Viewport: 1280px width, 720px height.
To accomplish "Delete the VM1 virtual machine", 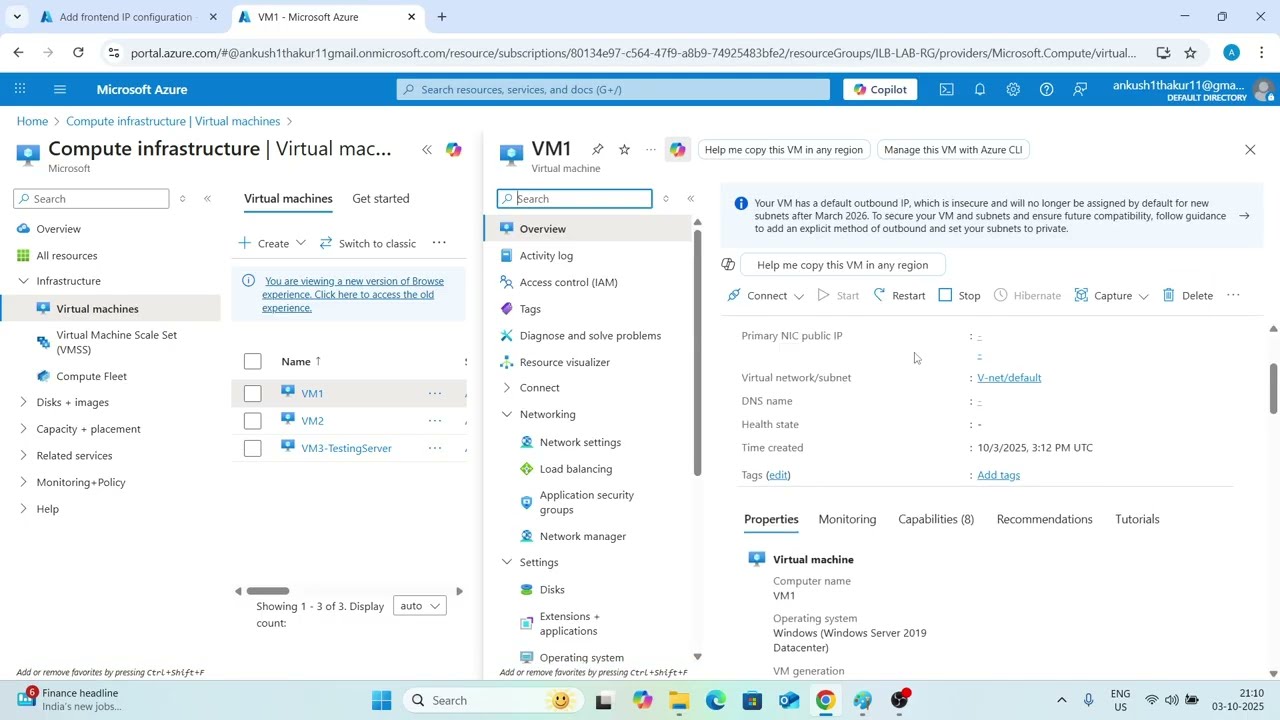I will coord(1187,295).
